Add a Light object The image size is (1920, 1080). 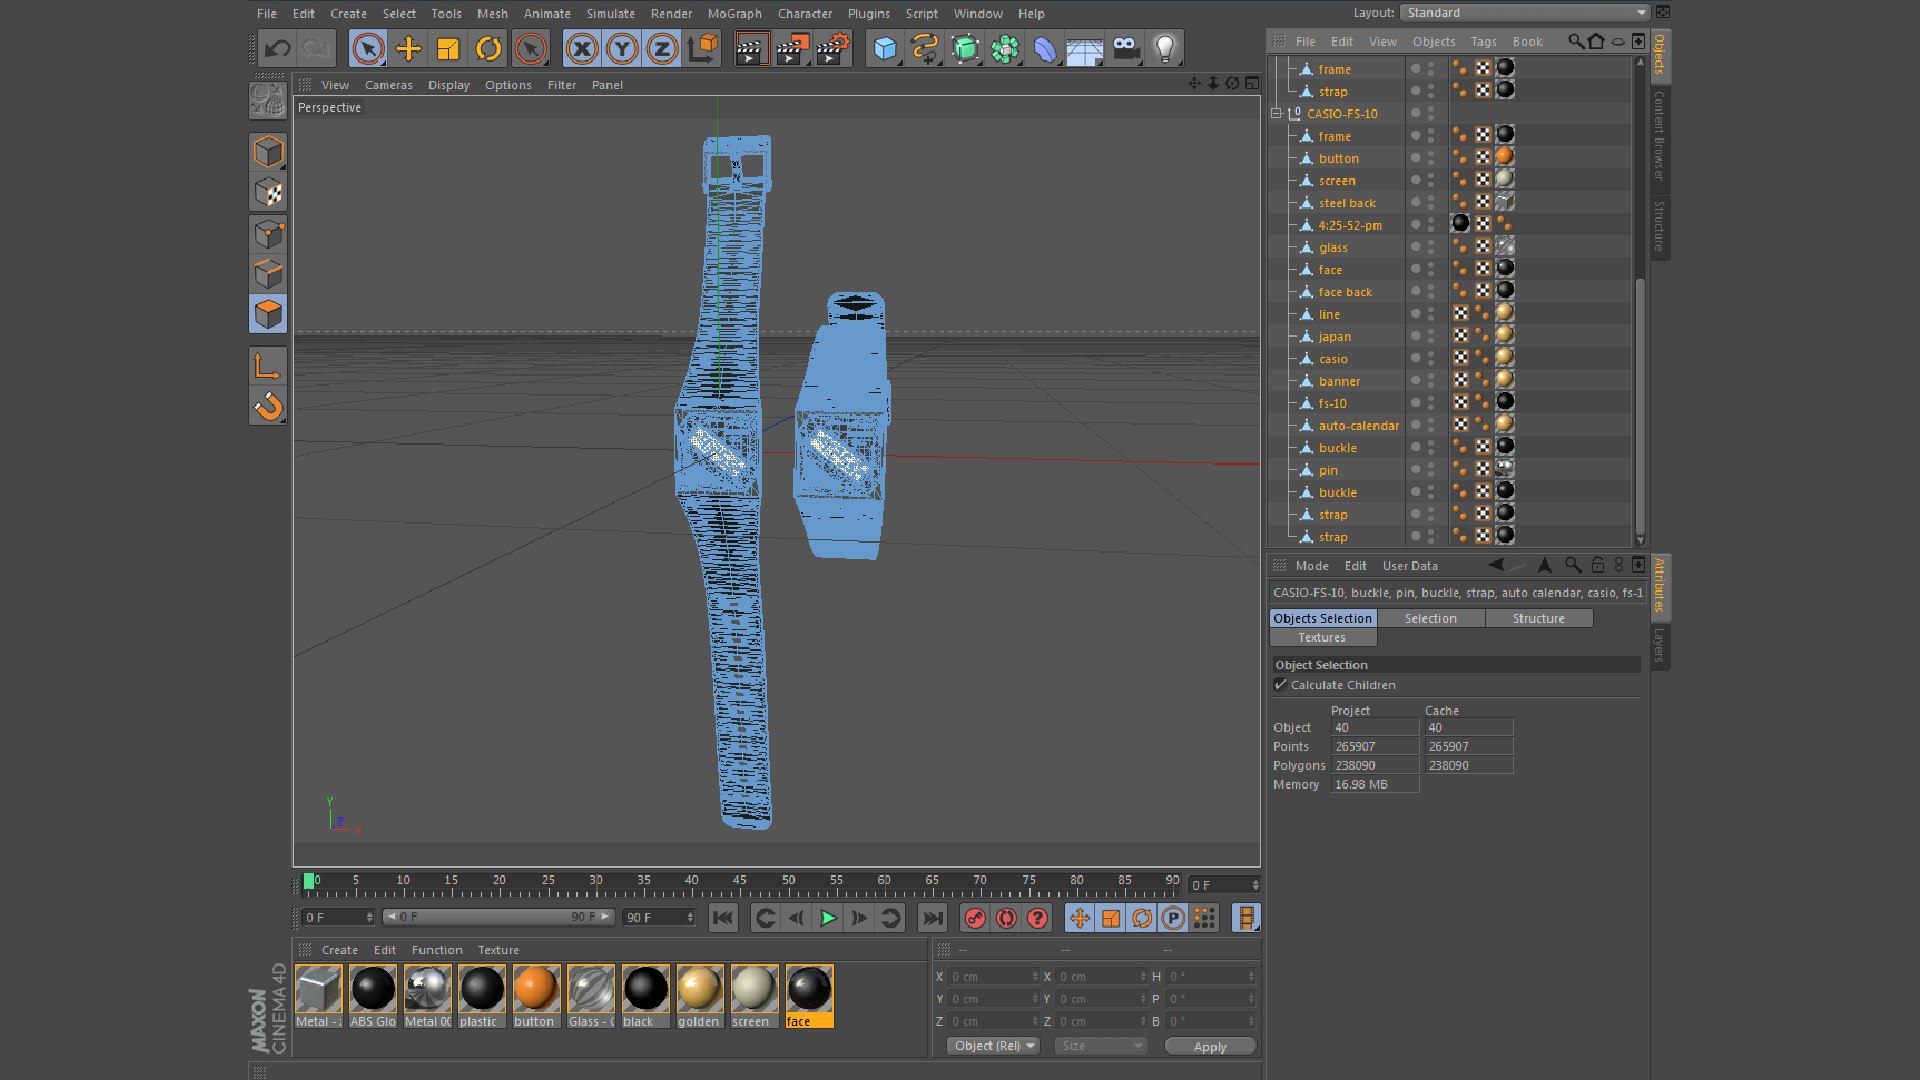1164,48
